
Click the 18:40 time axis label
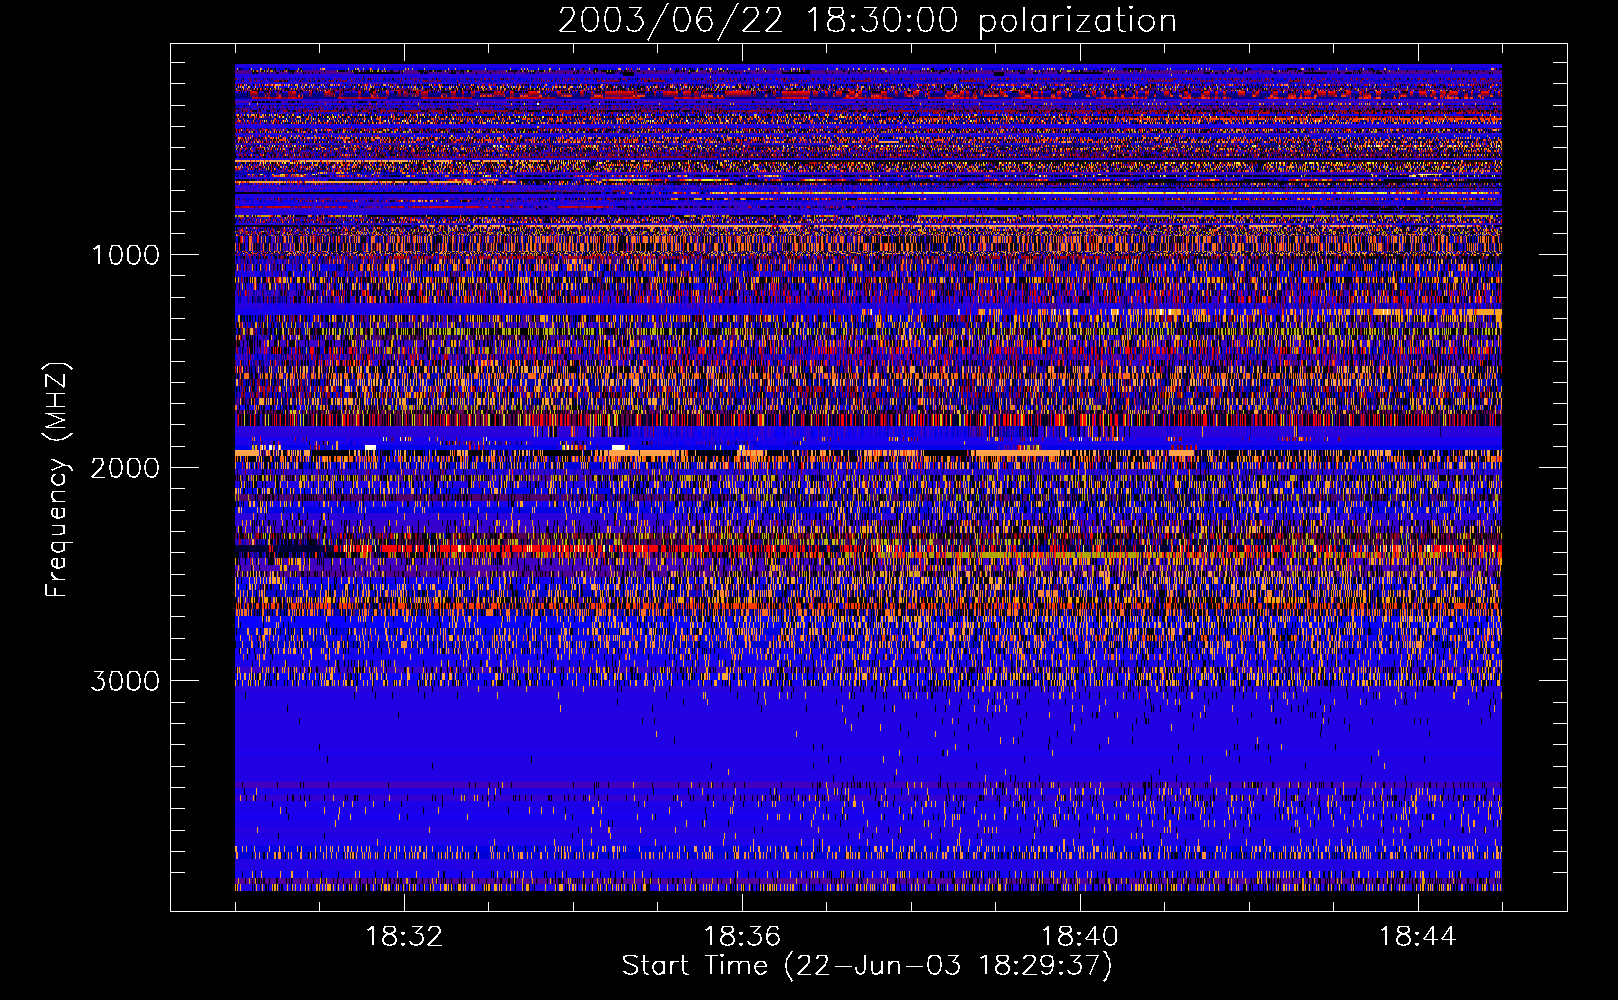[1080, 937]
